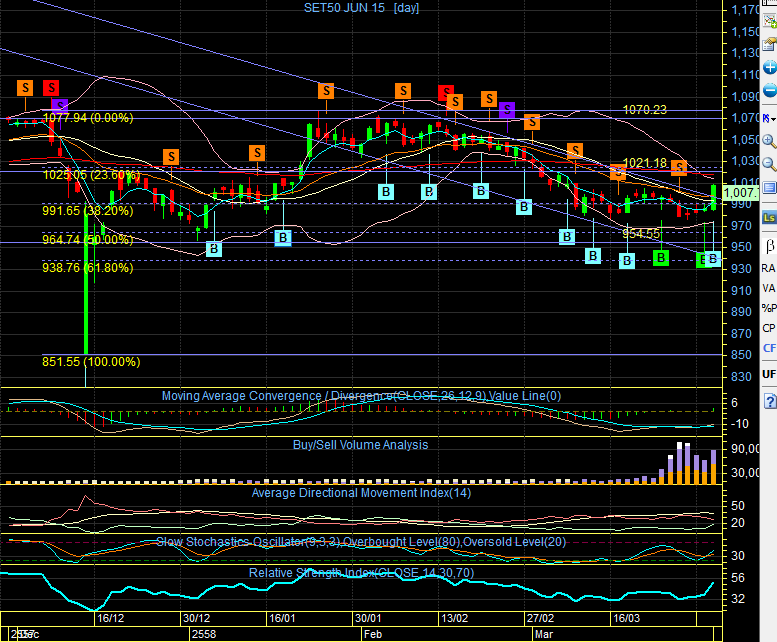Click the Average Directional Movement Index(14) title
The width and height of the screenshot is (777, 642).
pyautogui.click(x=361, y=493)
